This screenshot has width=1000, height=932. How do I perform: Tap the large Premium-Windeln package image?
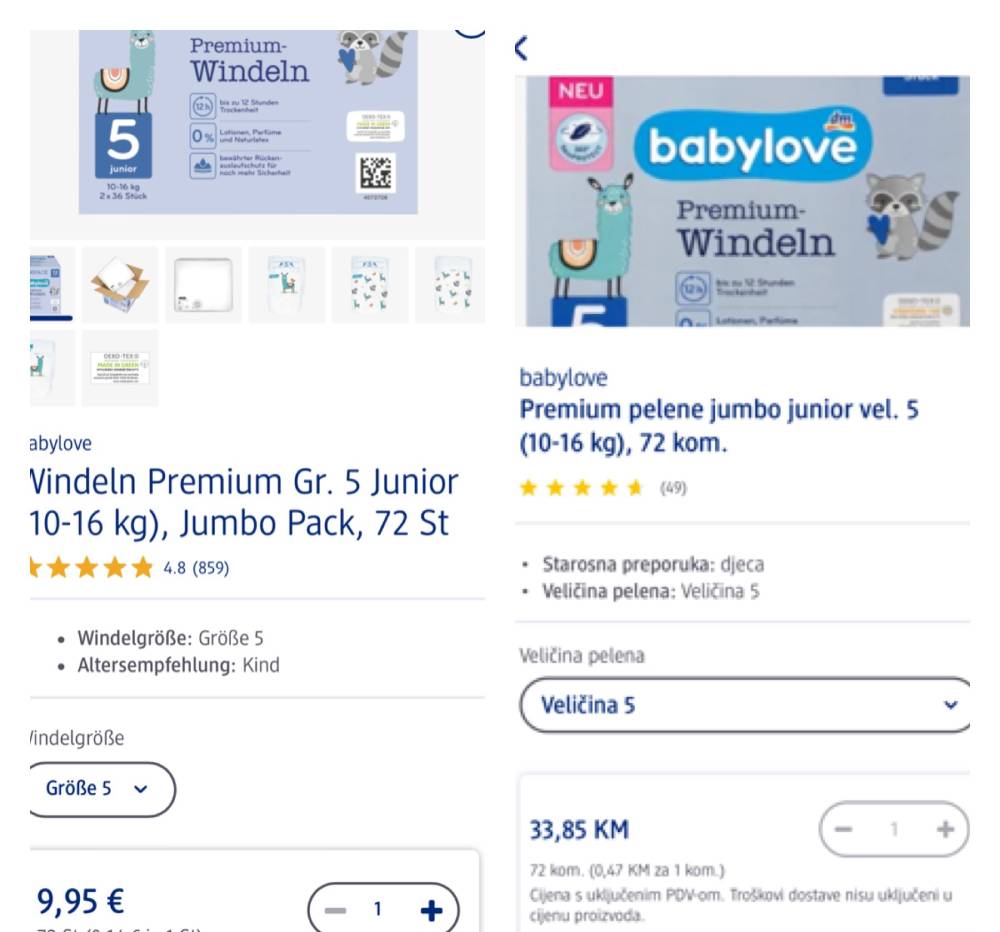tap(248, 122)
